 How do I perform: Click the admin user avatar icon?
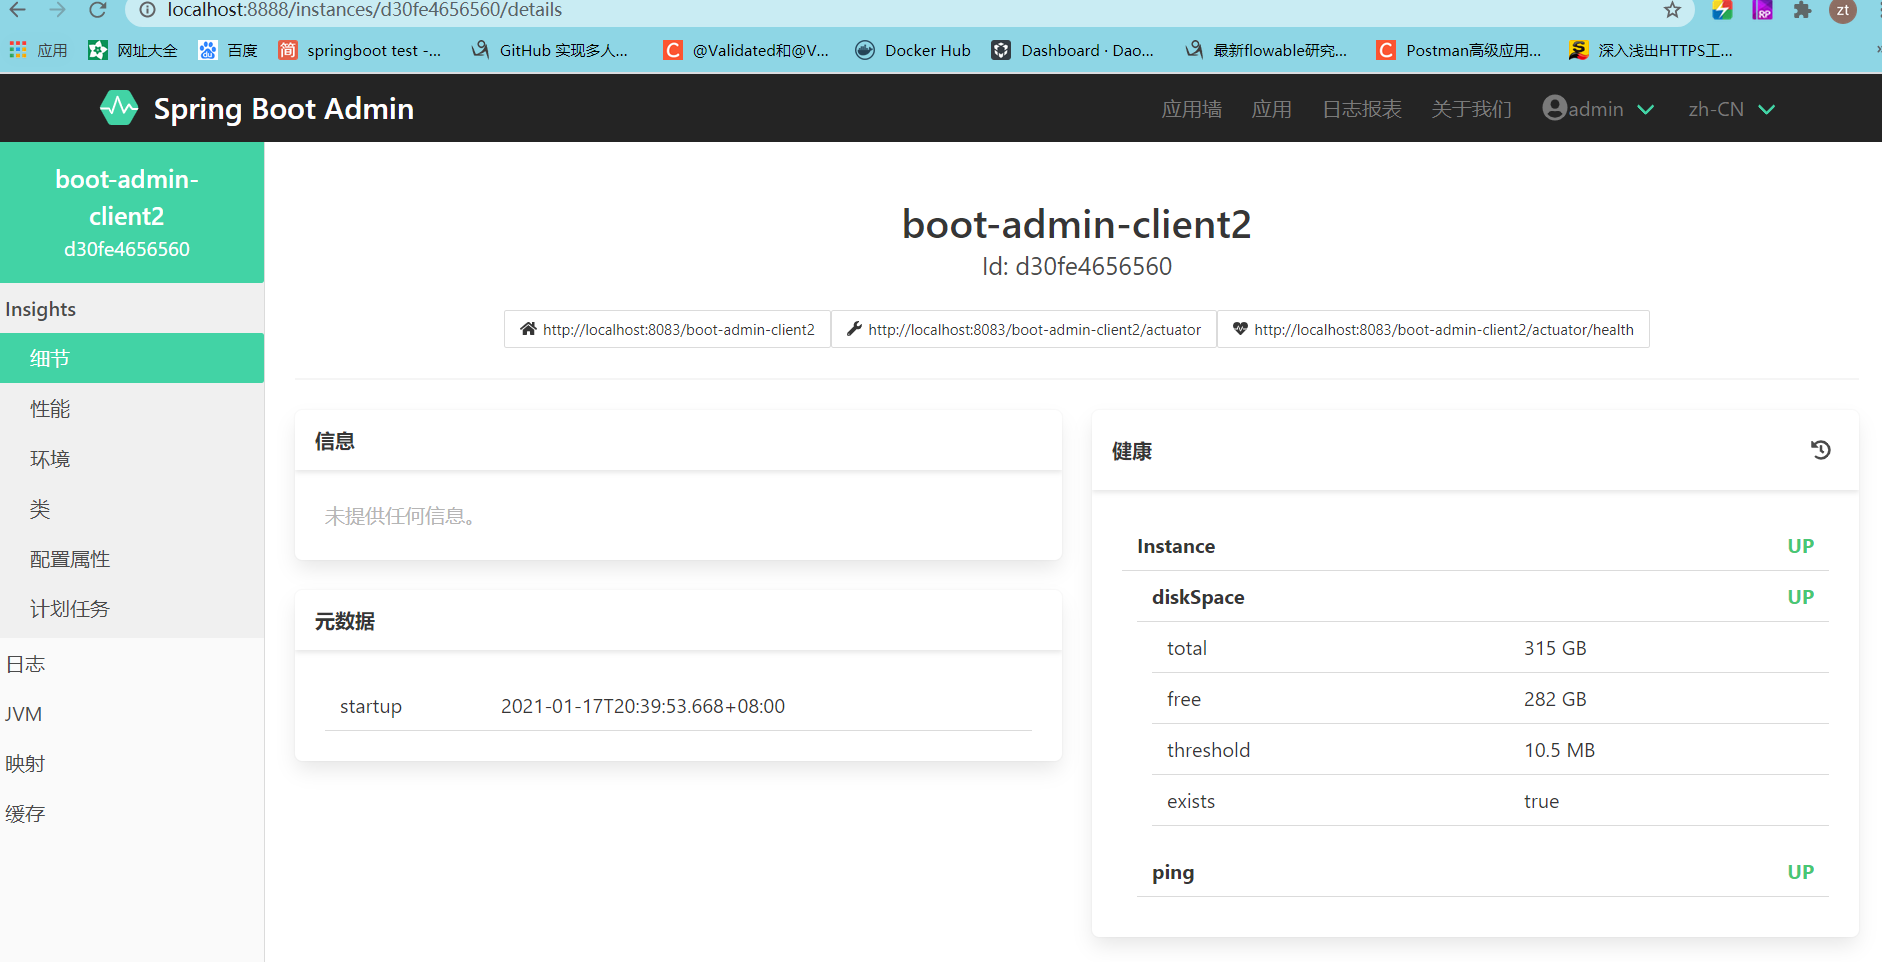(1554, 108)
